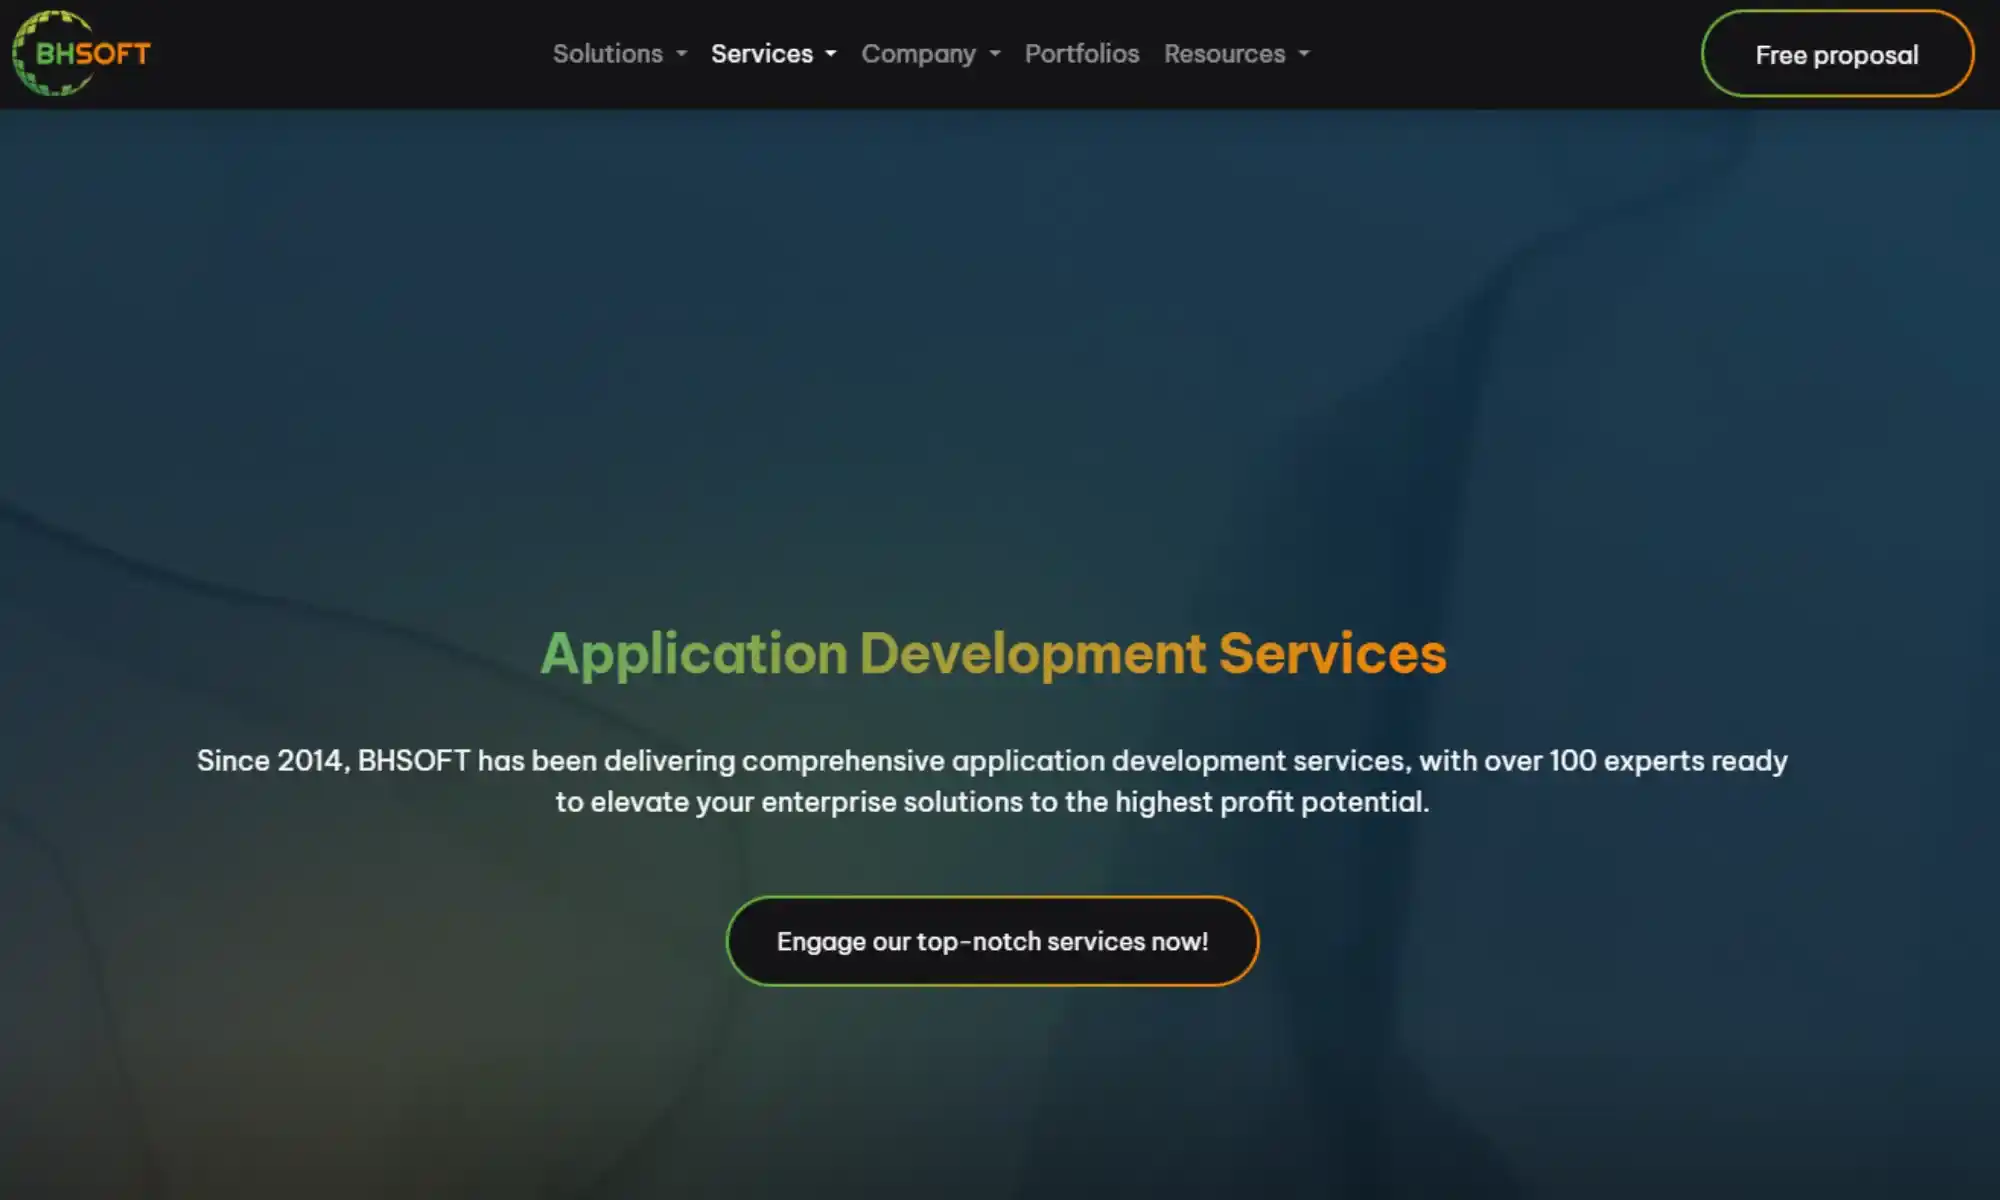Image resolution: width=2000 pixels, height=1200 pixels.
Task: Expand the Solutions dropdown caret
Action: 682,54
